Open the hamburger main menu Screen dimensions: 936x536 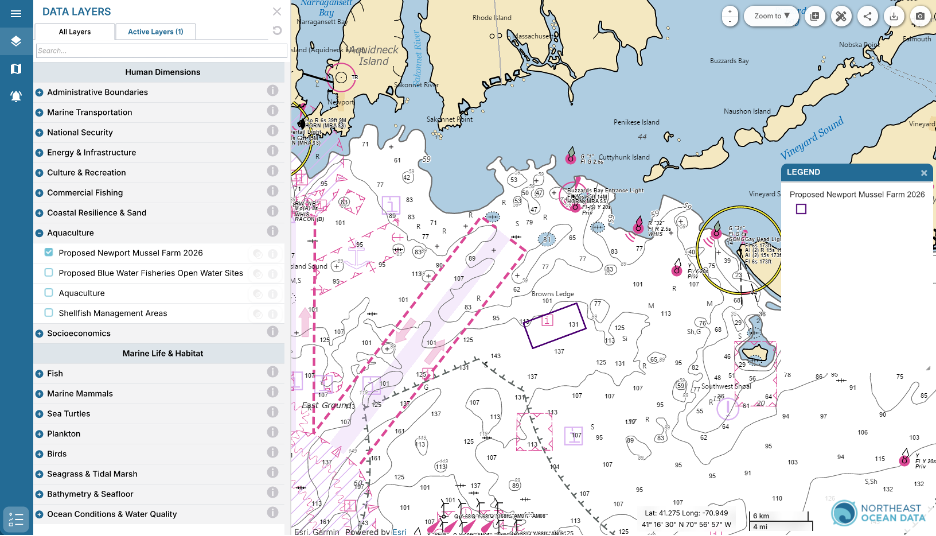16,13
